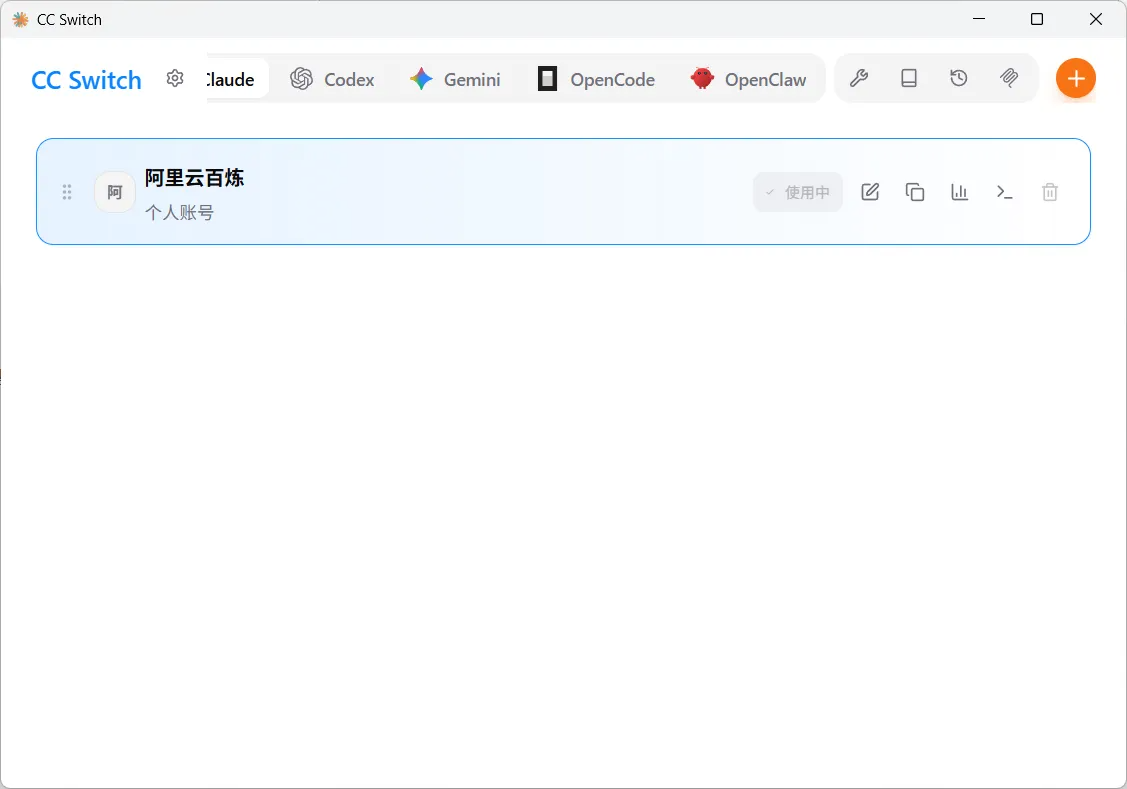This screenshot has height=789, width=1127.
Task: Close the CC Switch window
Action: coord(1095,19)
